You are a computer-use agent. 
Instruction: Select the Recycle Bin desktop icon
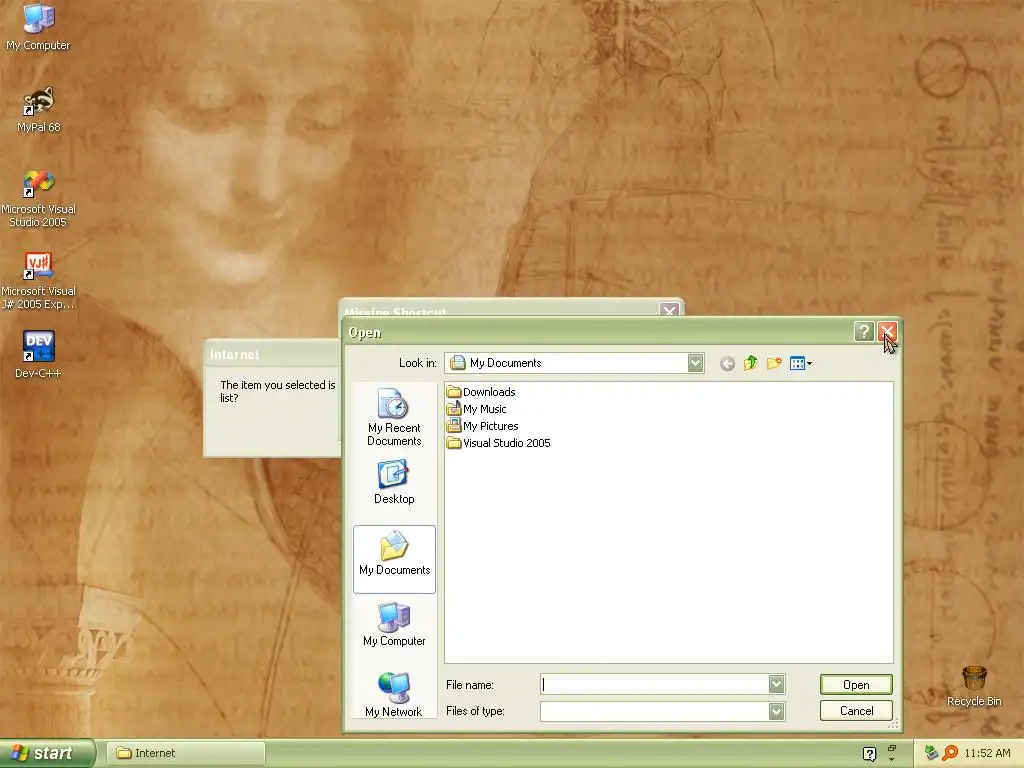(974, 686)
